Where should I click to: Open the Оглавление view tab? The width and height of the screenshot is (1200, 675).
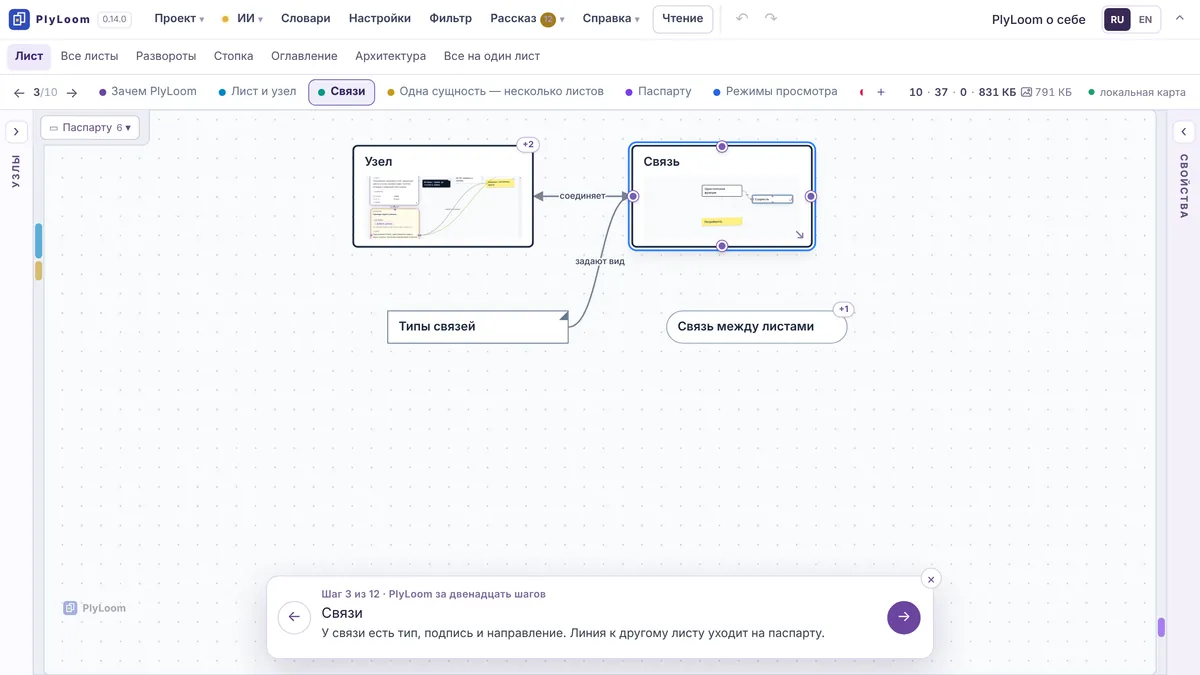[x=304, y=56]
